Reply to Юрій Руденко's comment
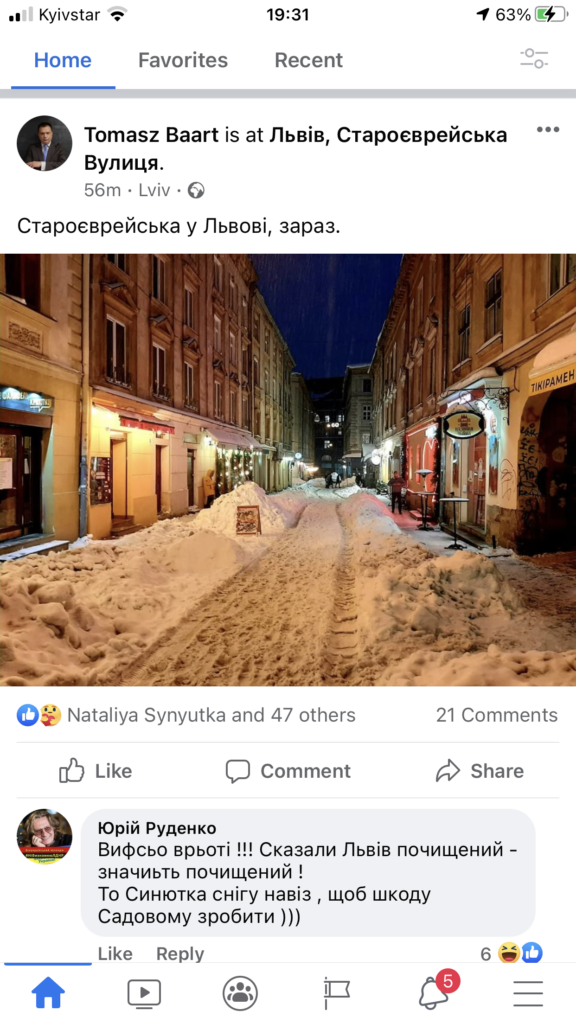 tap(180, 953)
